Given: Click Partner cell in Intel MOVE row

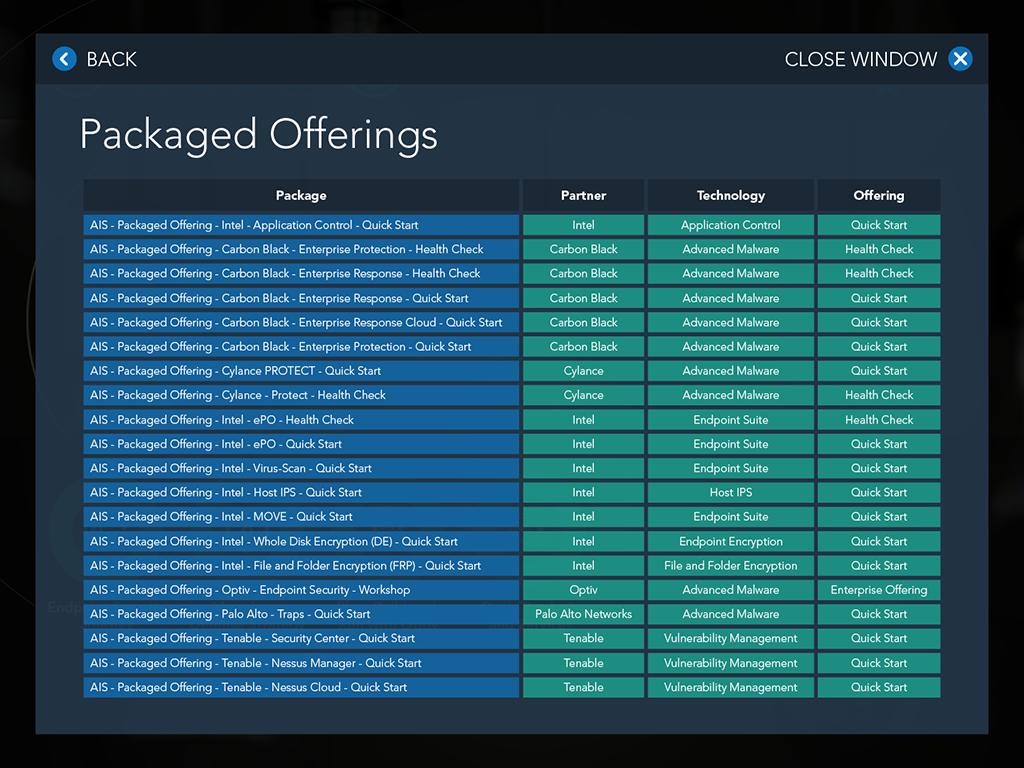Looking at the screenshot, I should coord(583,517).
